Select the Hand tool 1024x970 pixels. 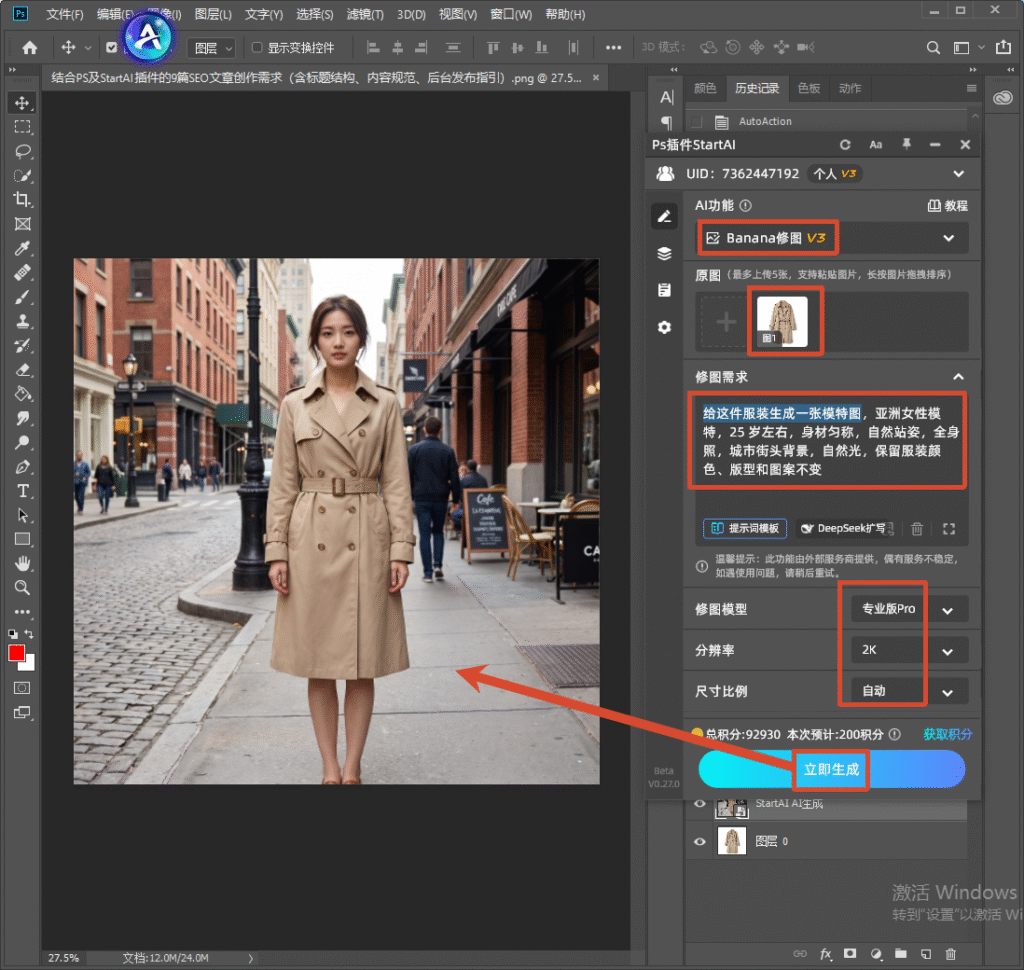(22, 563)
